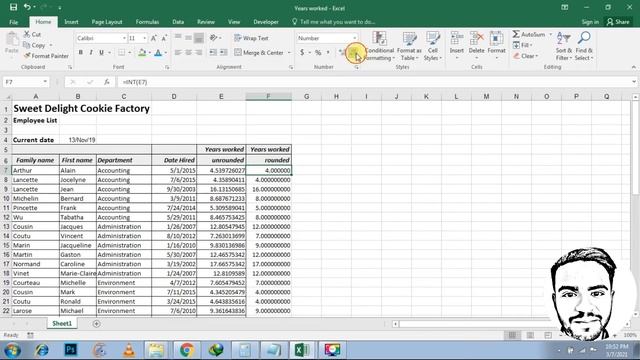The height and width of the screenshot is (360, 640).
Task: Open Ribbon Display Options
Action: (564, 7)
